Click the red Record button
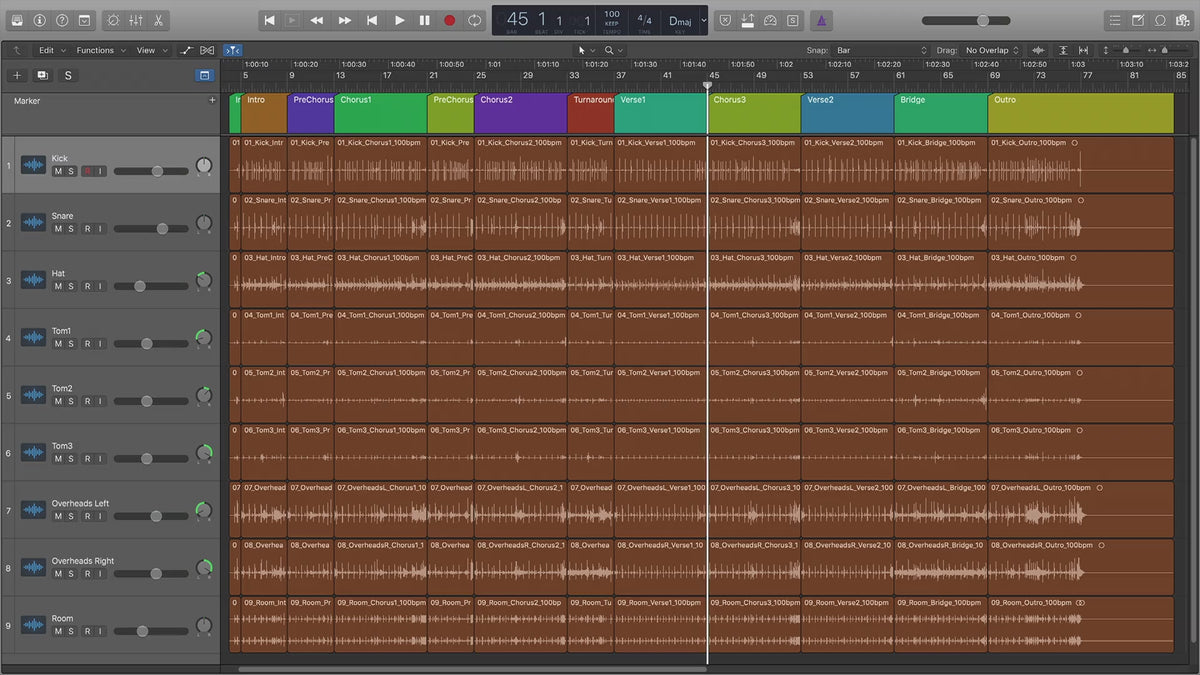Image resolution: width=1200 pixels, height=675 pixels. click(x=449, y=20)
